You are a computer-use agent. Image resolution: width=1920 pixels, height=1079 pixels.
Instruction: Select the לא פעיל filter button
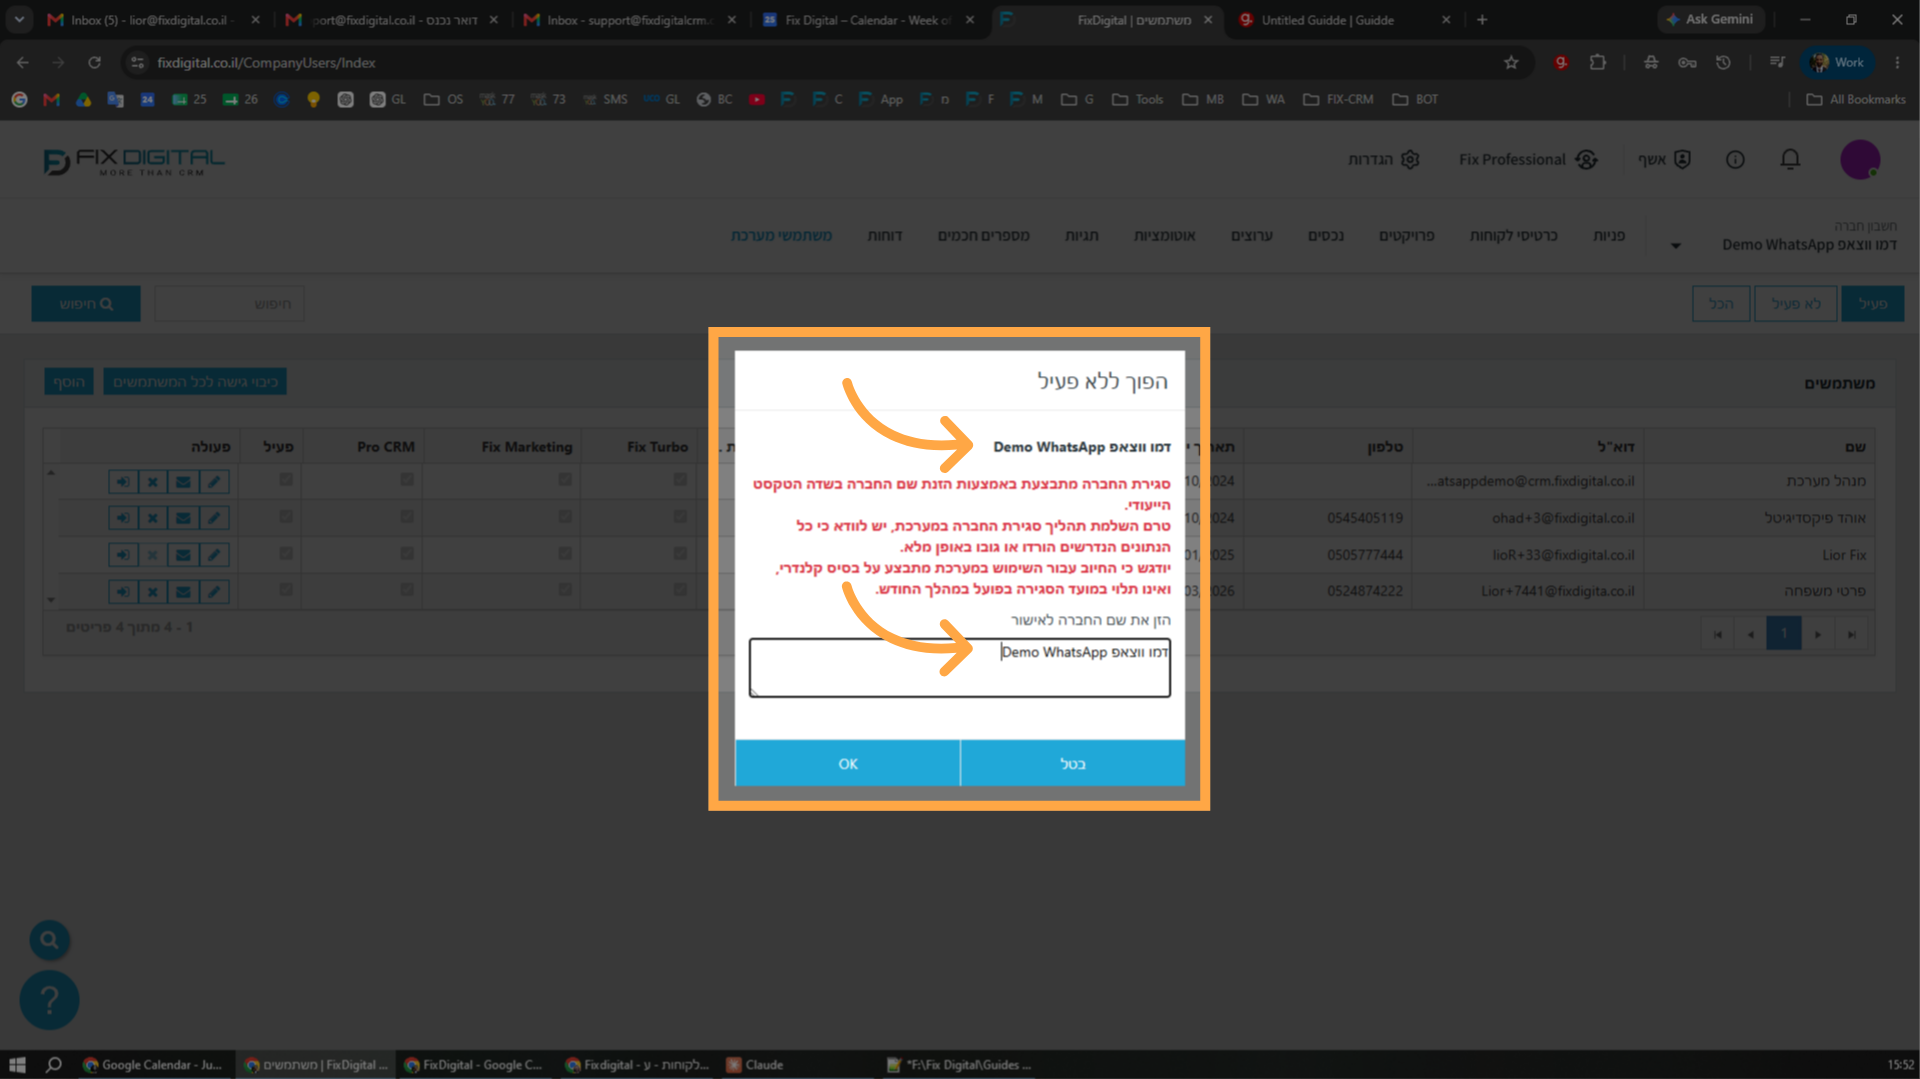click(x=1796, y=304)
